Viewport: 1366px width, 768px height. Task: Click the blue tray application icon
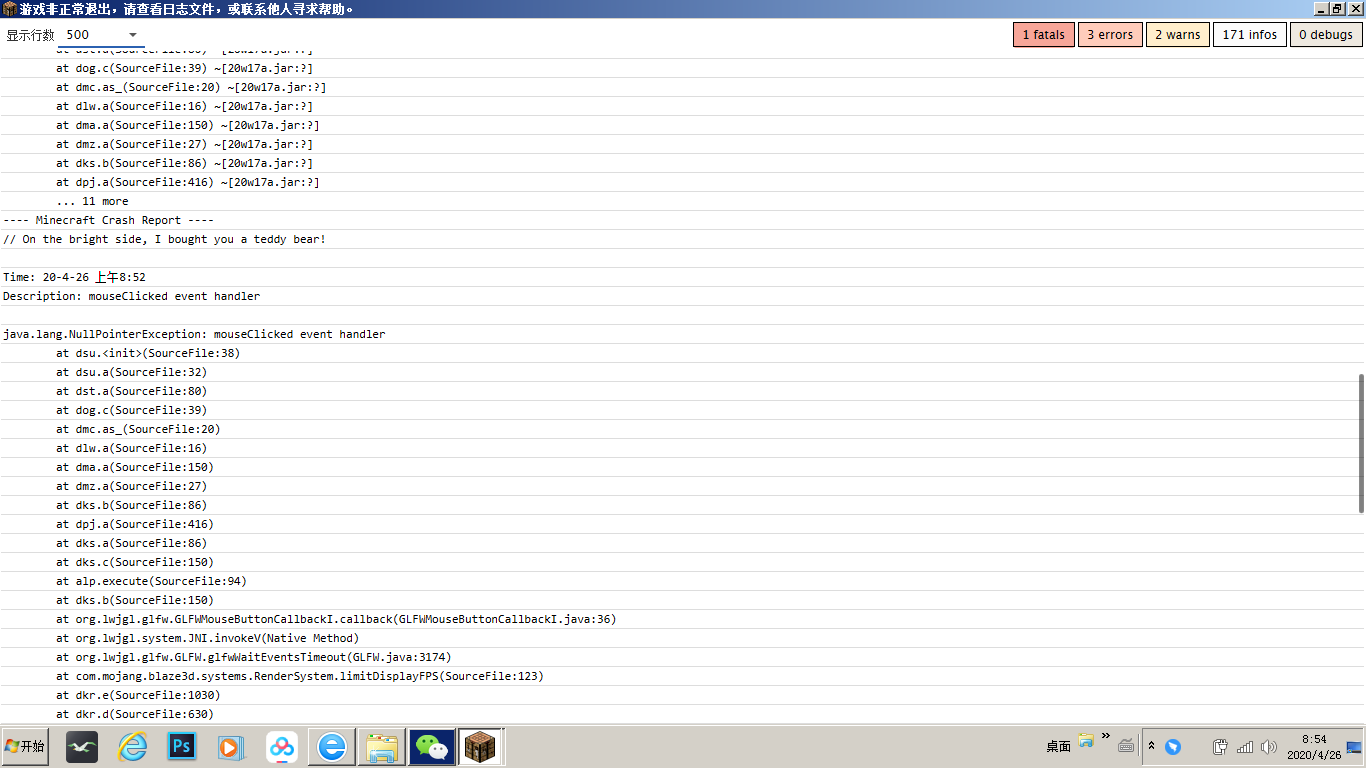pyautogui.click(x=1174, y=747)
